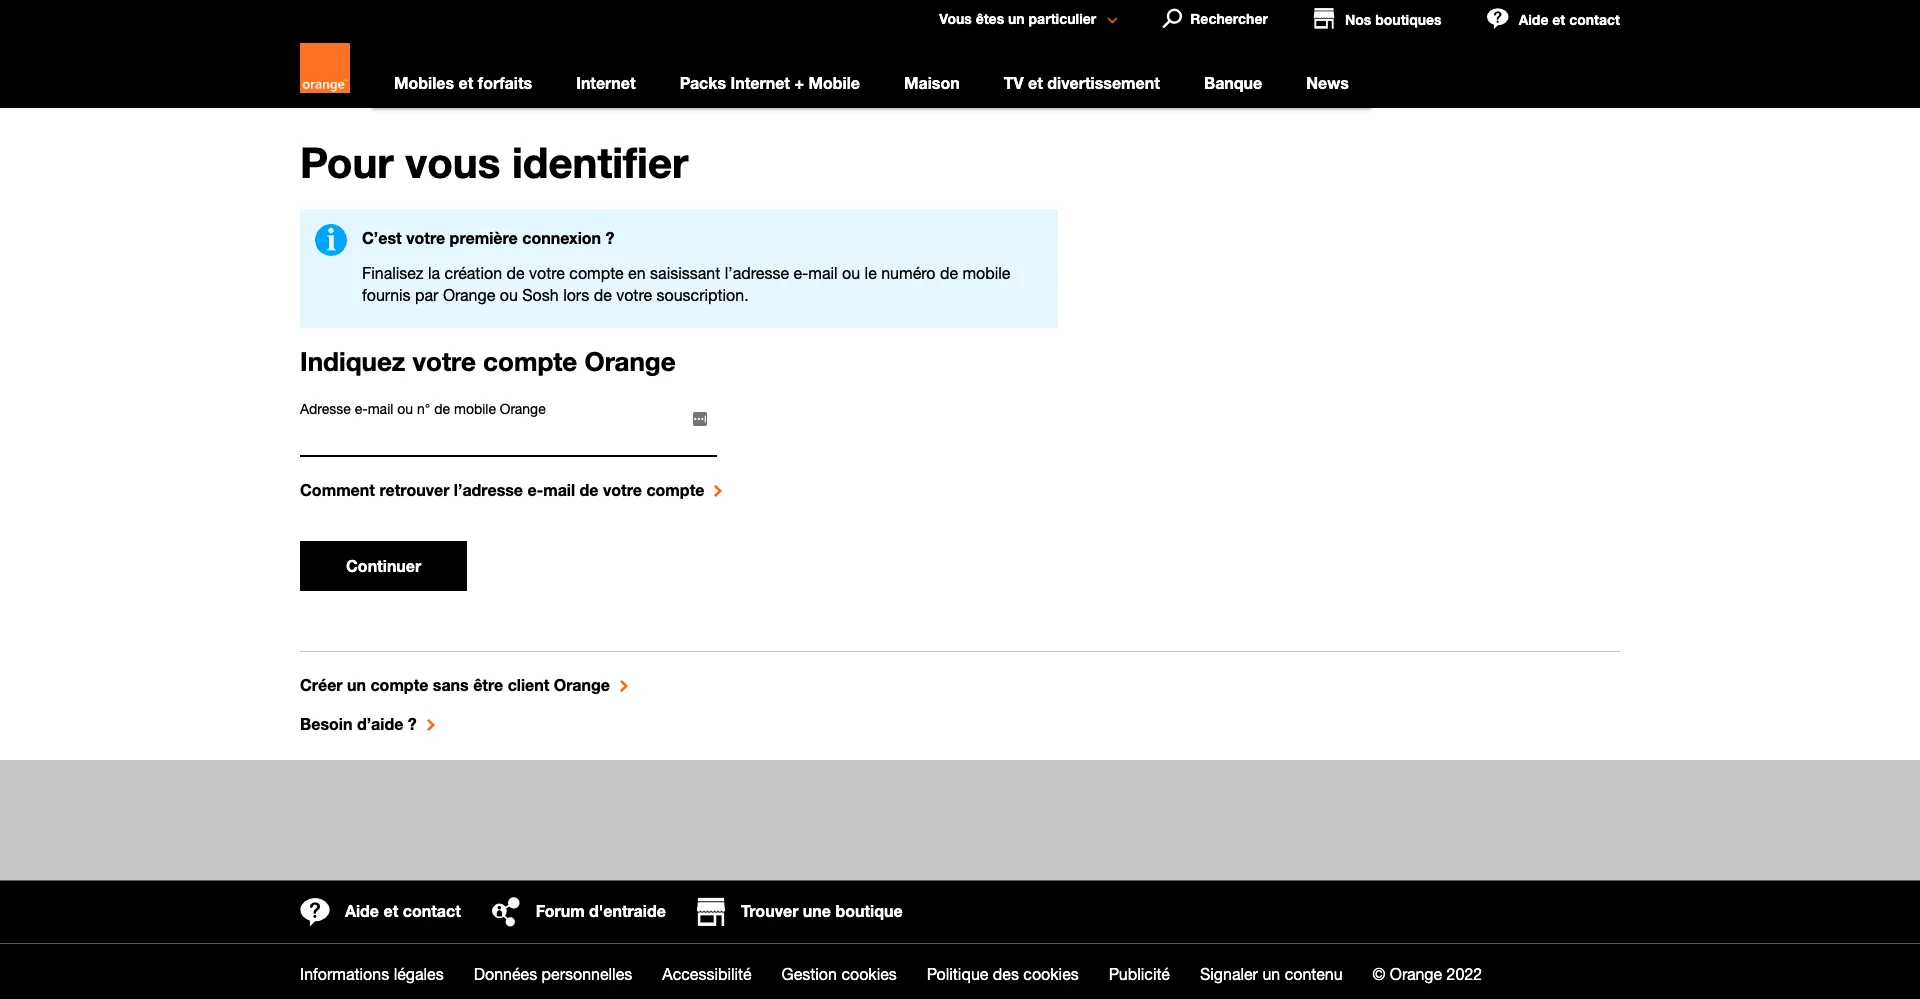The image size is (1920, 999).
Task: Click Nos boutiques text in top bar
Action: [x=1393, y=20]
